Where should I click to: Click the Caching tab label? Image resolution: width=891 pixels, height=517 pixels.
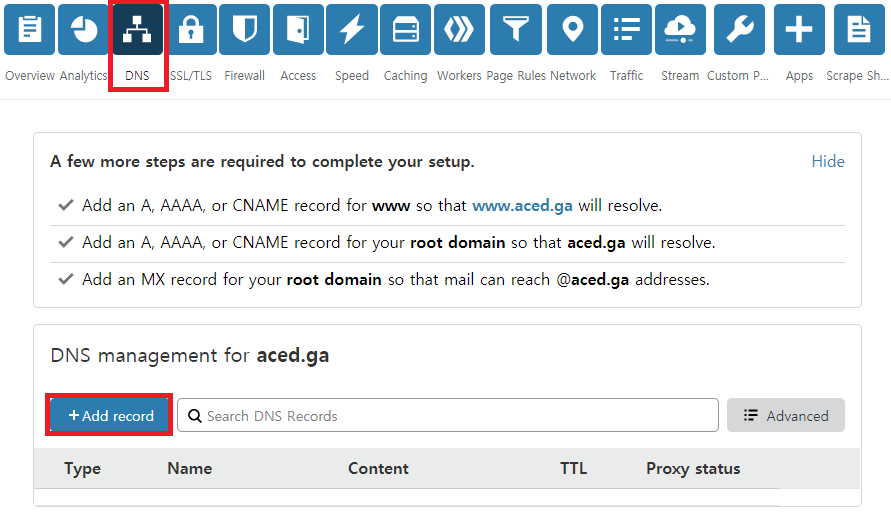[405, 76]
